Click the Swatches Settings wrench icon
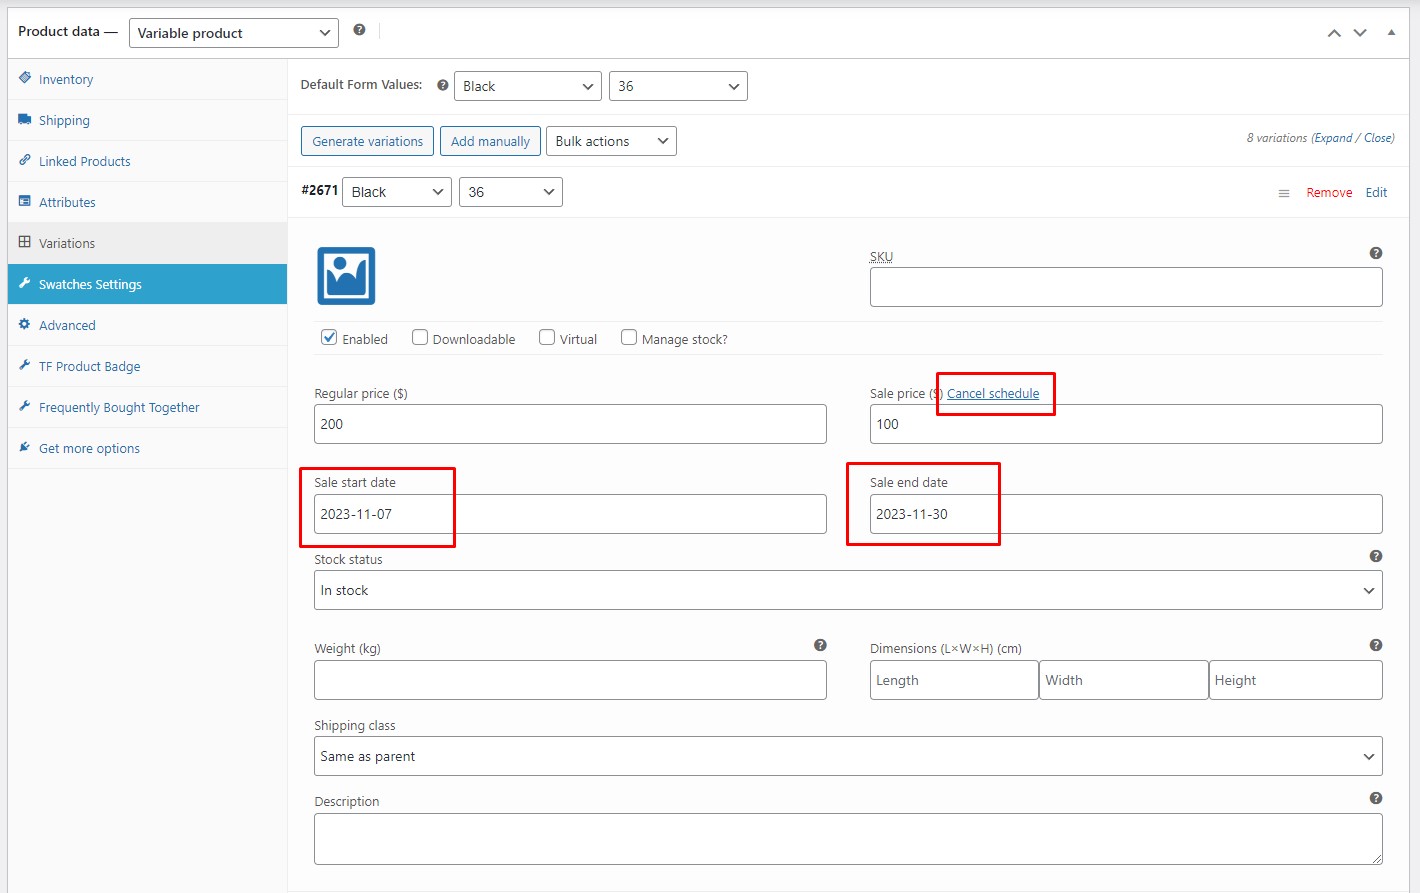1420x893 pixels. (25, 283)
